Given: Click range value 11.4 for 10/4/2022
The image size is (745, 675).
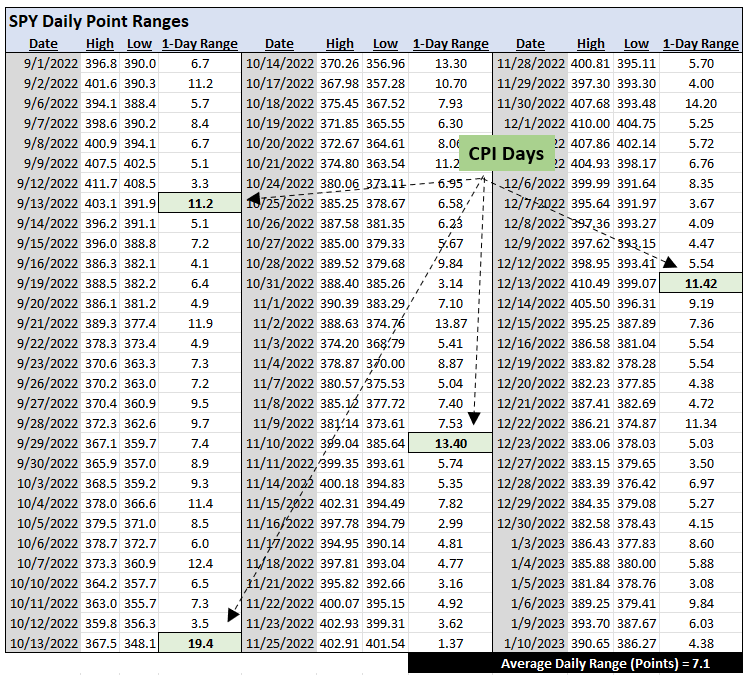Looking at the screenshot, I should tap(200, 504).
